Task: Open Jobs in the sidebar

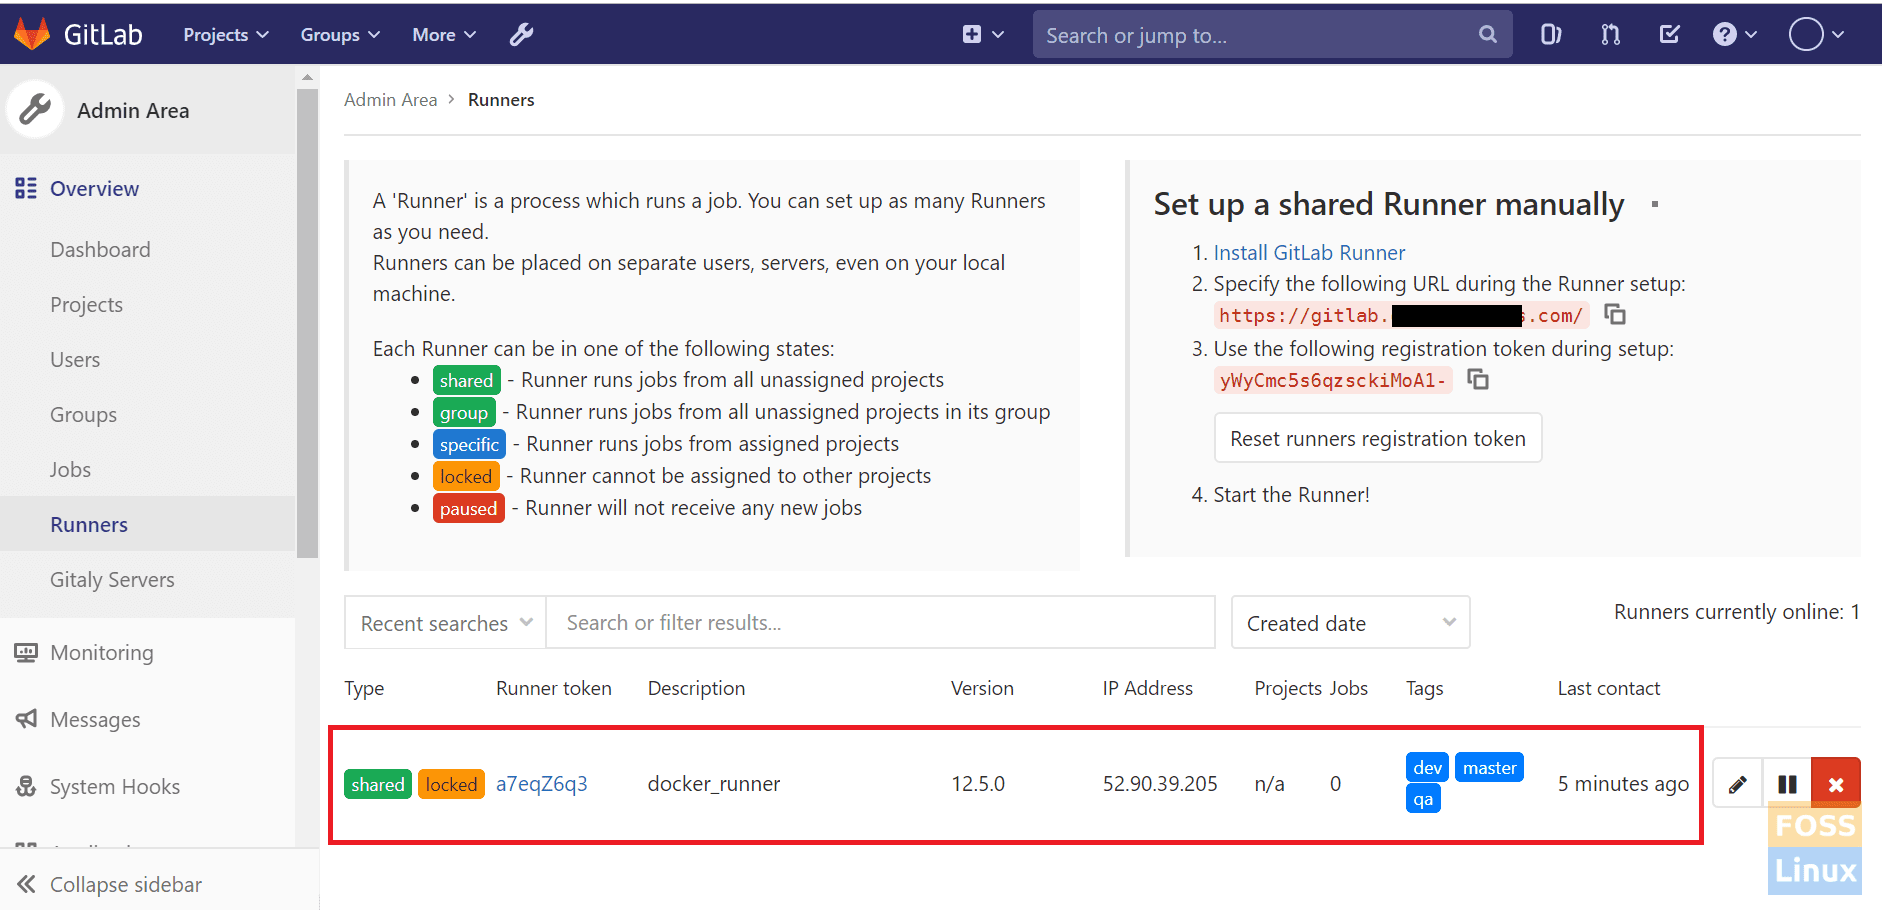Action: click(x=70, y=470)
